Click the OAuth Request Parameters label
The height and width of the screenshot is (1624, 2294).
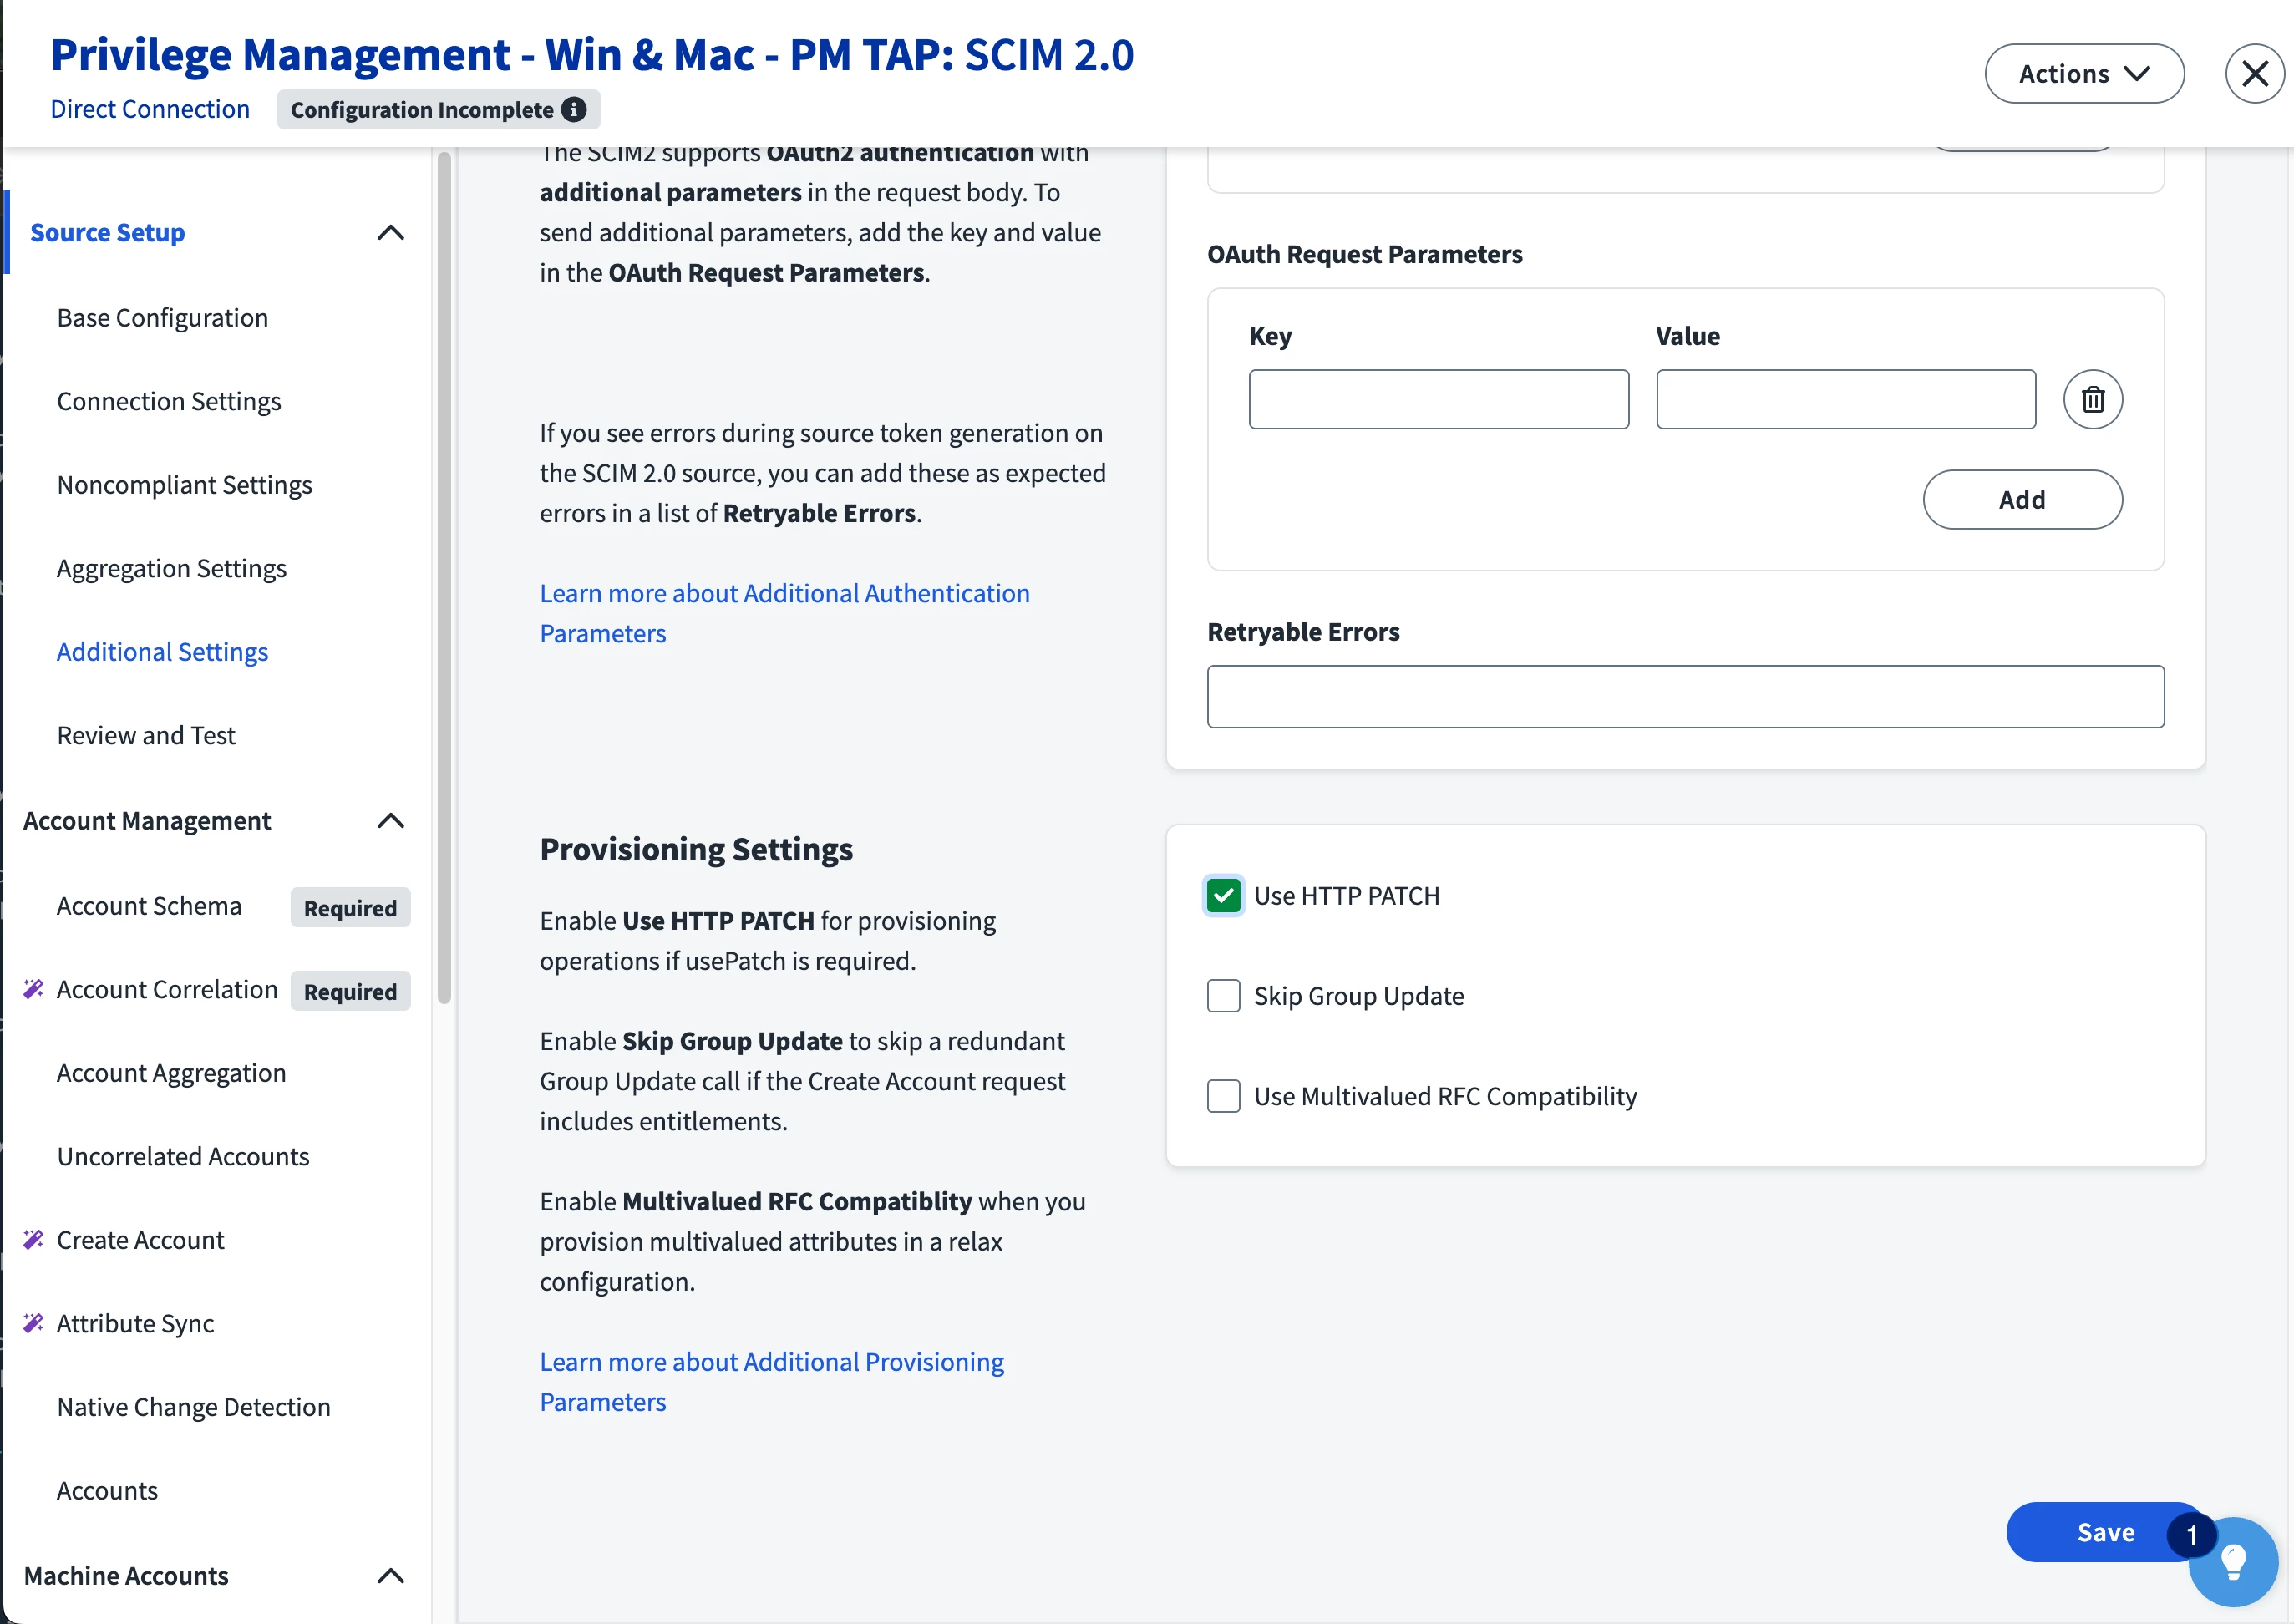pyautogui.click(x=1364, y=254)
